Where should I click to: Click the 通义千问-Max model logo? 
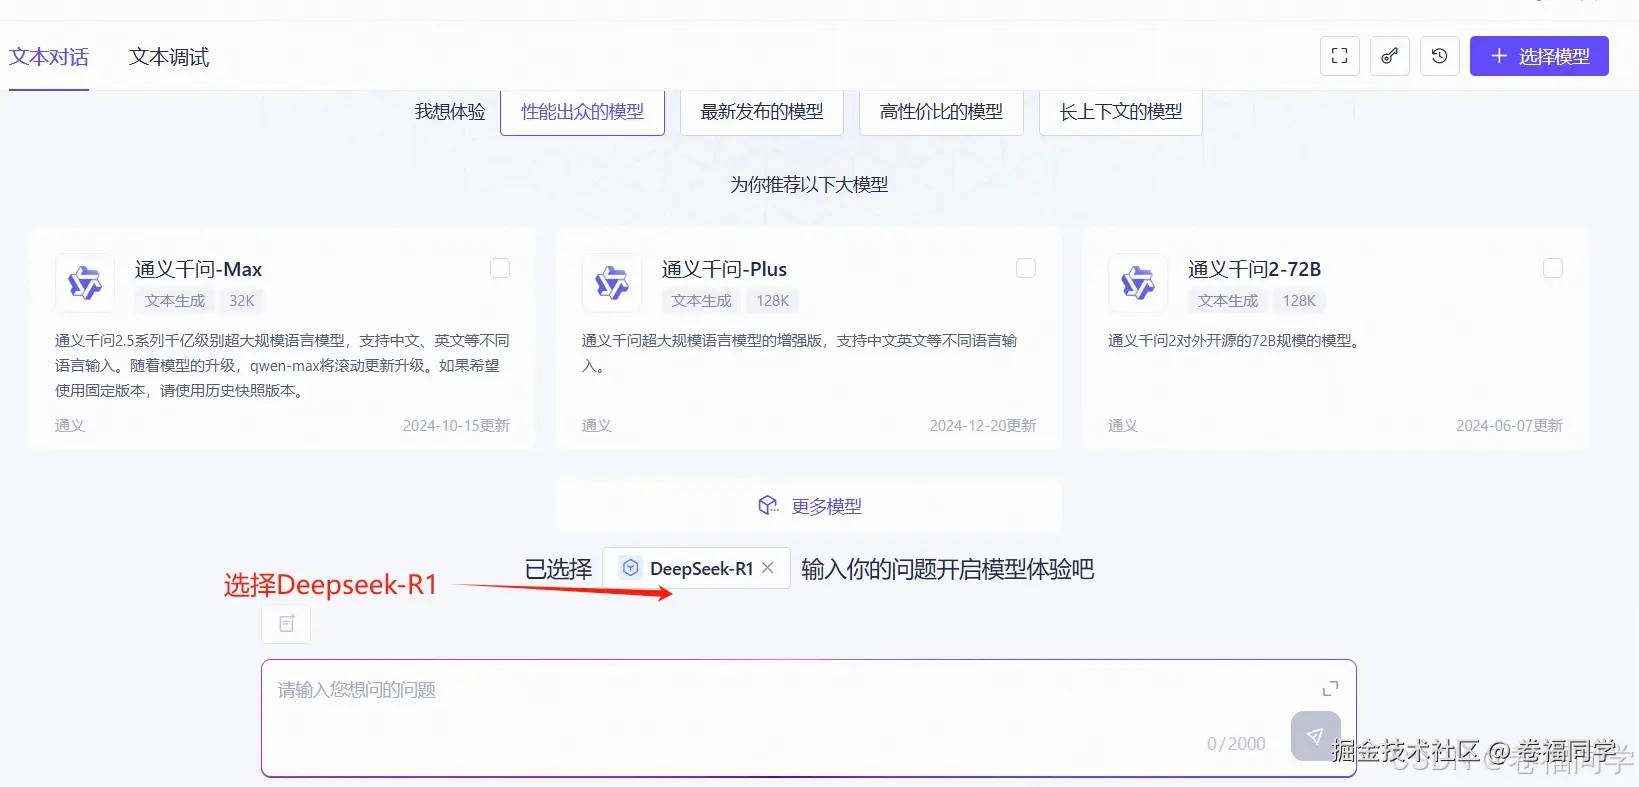pyautogui.click(x=85, y=283)
